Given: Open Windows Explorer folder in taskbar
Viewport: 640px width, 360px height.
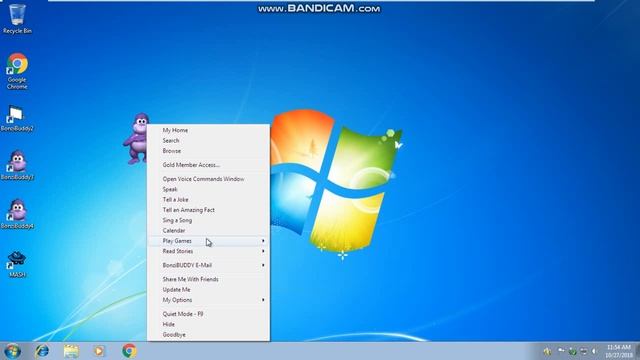Looking at the screenshot, I should [x=71, y=351].
